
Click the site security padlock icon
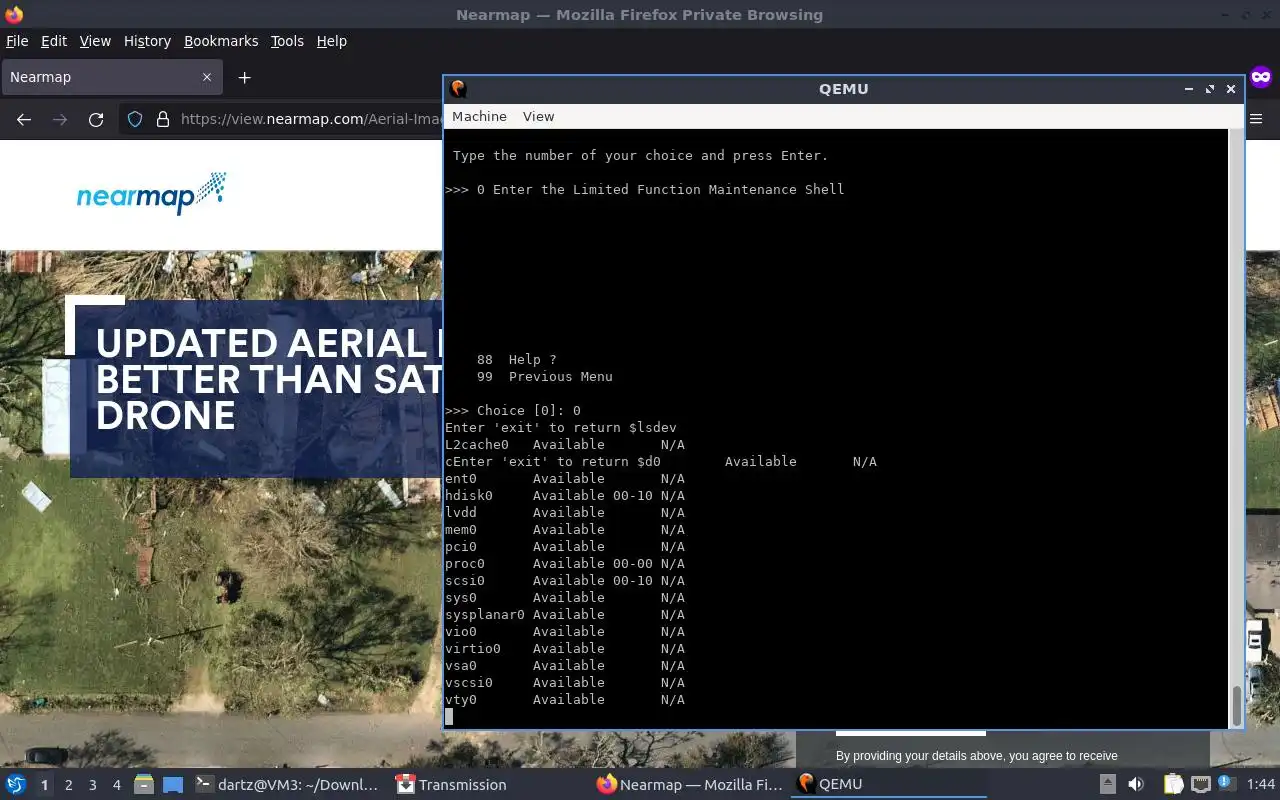[x=163, y=119]
